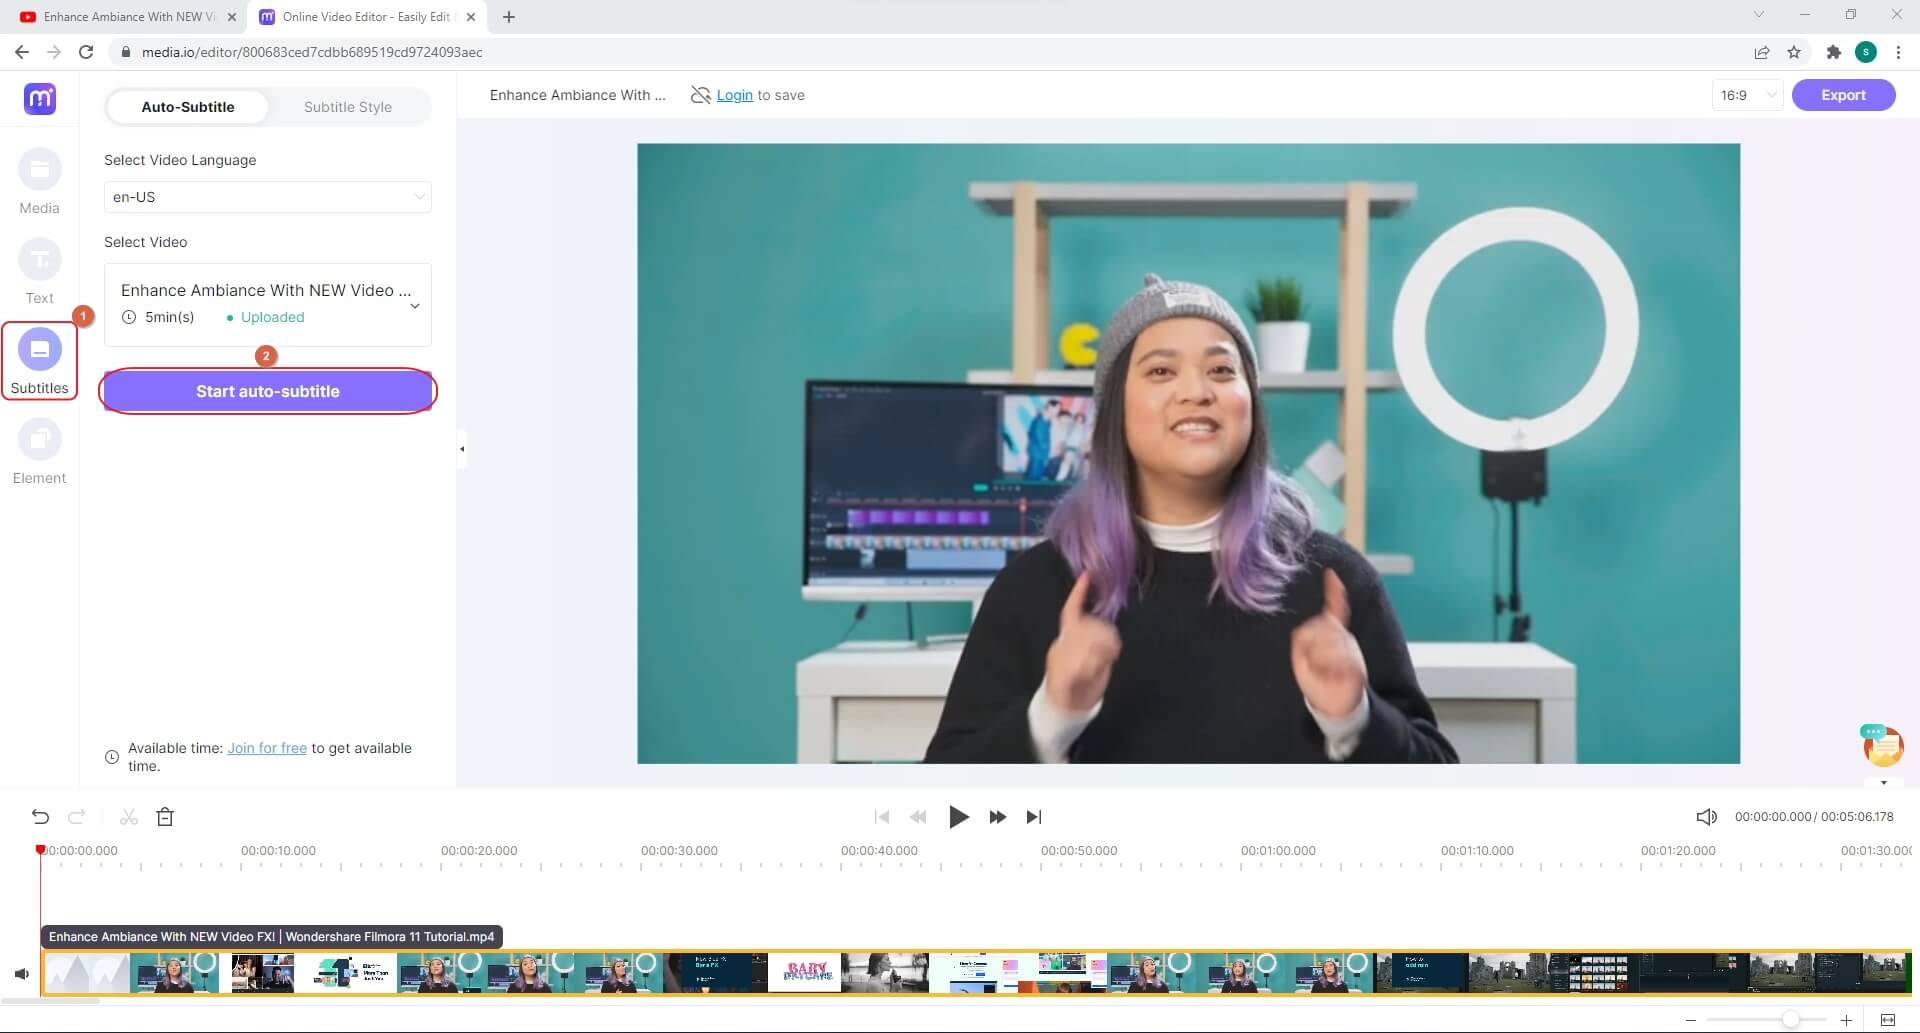Click the media.io logo icon
The width and height of the screenshot is (1920, 1033).
(x=40, y=98)
